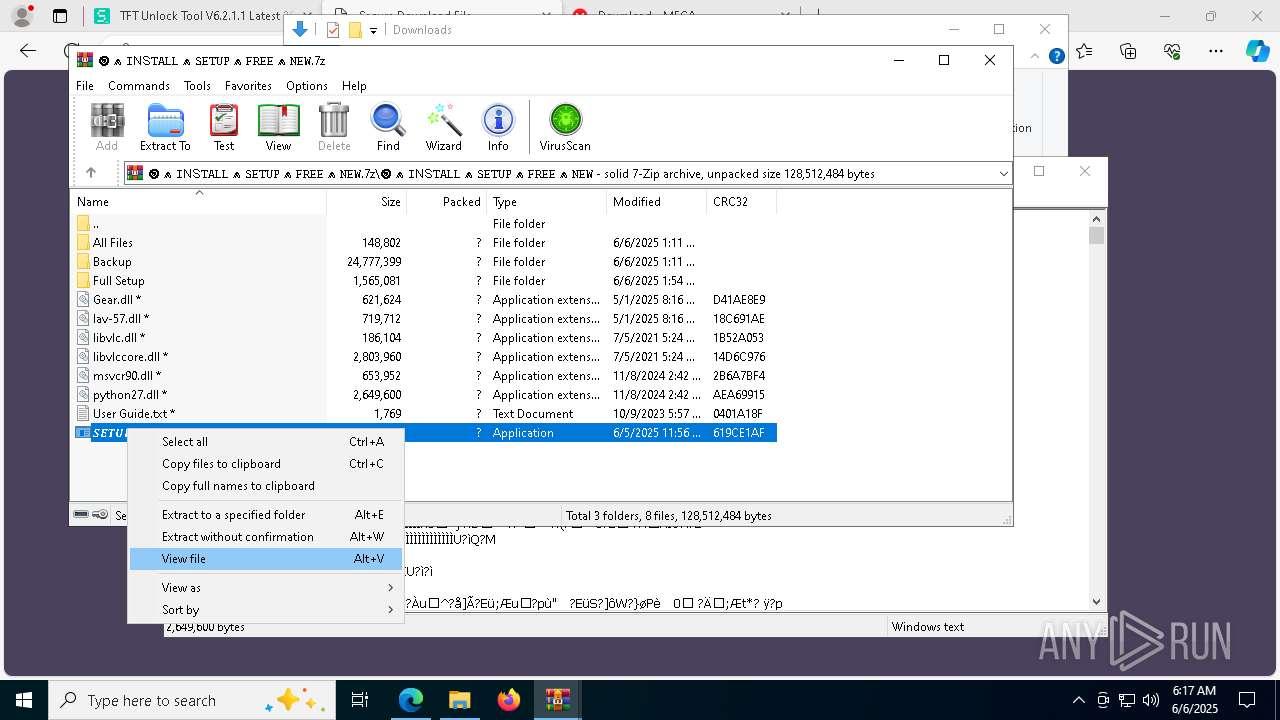
Task: Select the Backup folder icon
Action: 84,262
